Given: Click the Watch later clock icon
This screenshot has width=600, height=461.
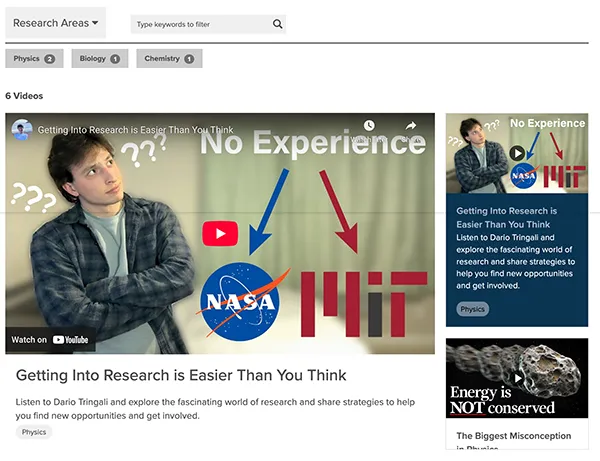Looking at the screenshot, I should click(x=369, y=125).
